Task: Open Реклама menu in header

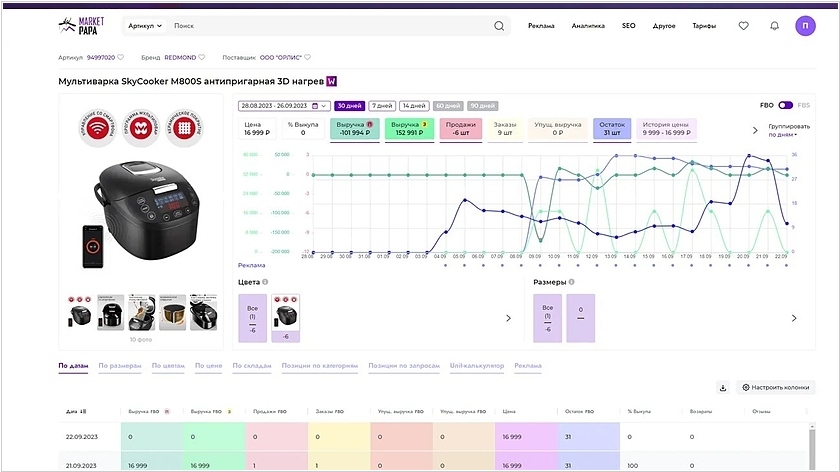Action: 541,26
